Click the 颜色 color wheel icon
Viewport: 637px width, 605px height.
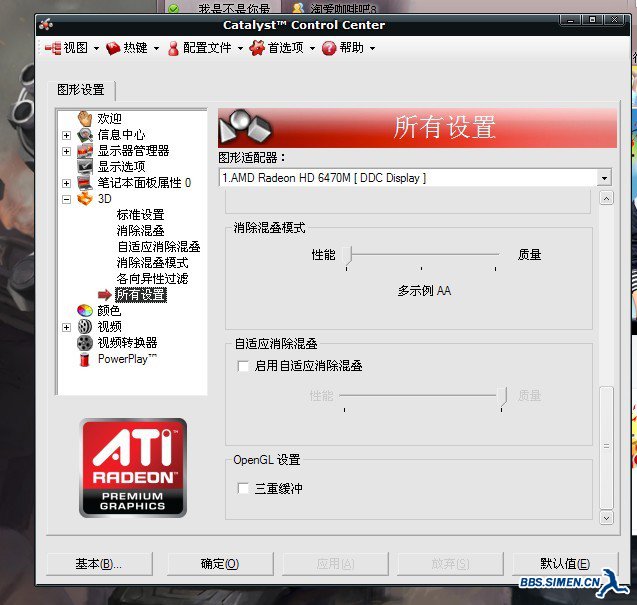(x=85, y=310)
